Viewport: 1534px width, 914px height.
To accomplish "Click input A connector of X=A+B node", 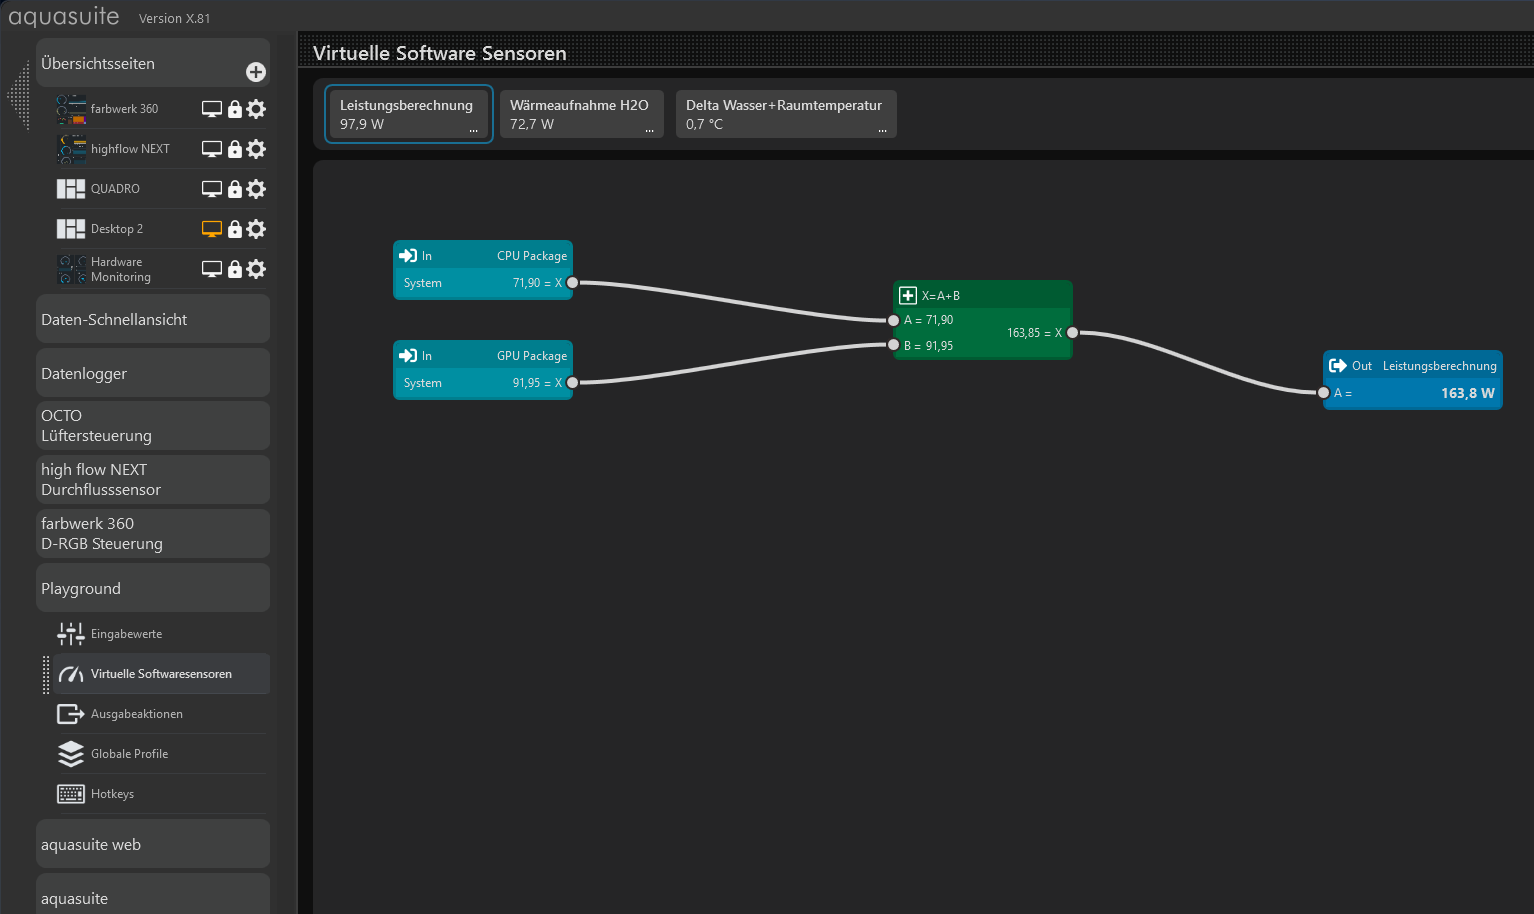I will click(x=894, y=320).
